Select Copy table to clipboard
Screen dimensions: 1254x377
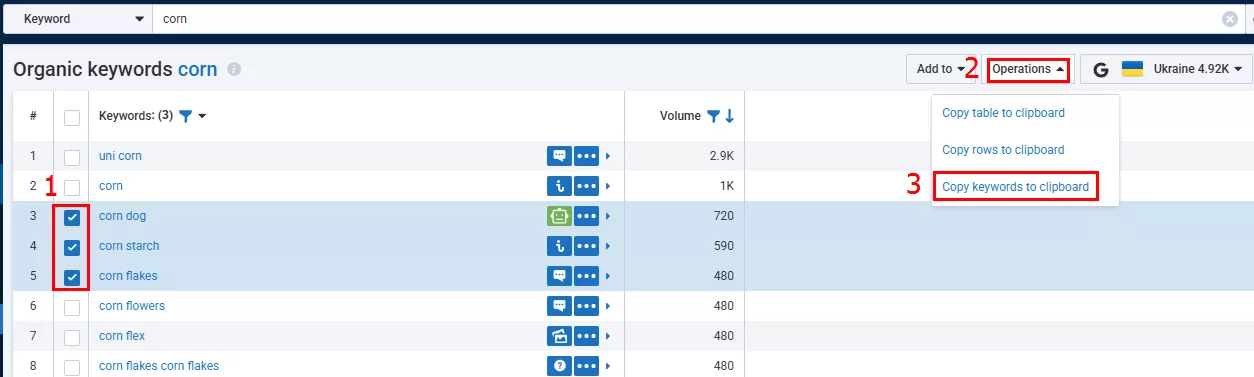(x=1003, y=113)
